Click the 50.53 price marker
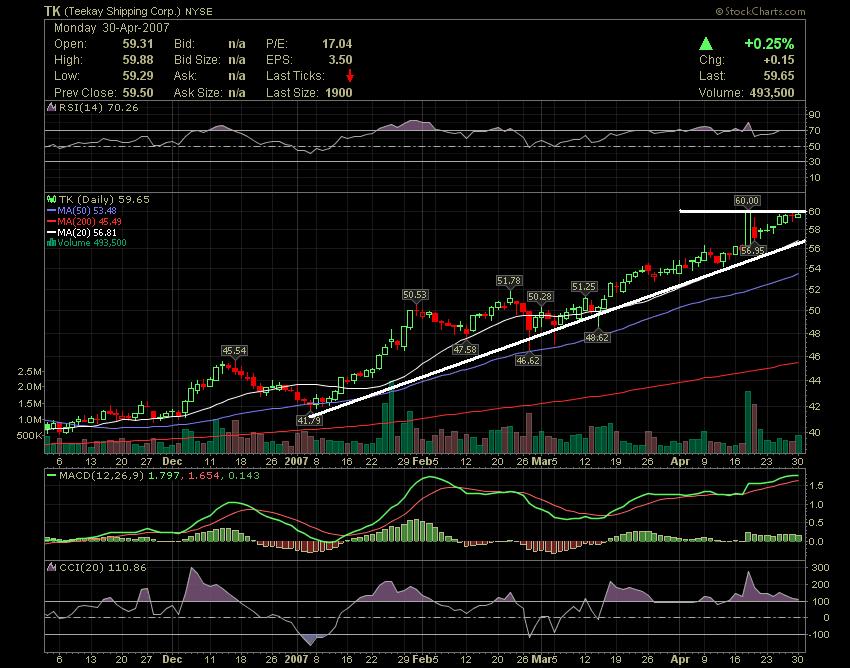850x668 pixels. pyautogui.click(x=415, y=294)
